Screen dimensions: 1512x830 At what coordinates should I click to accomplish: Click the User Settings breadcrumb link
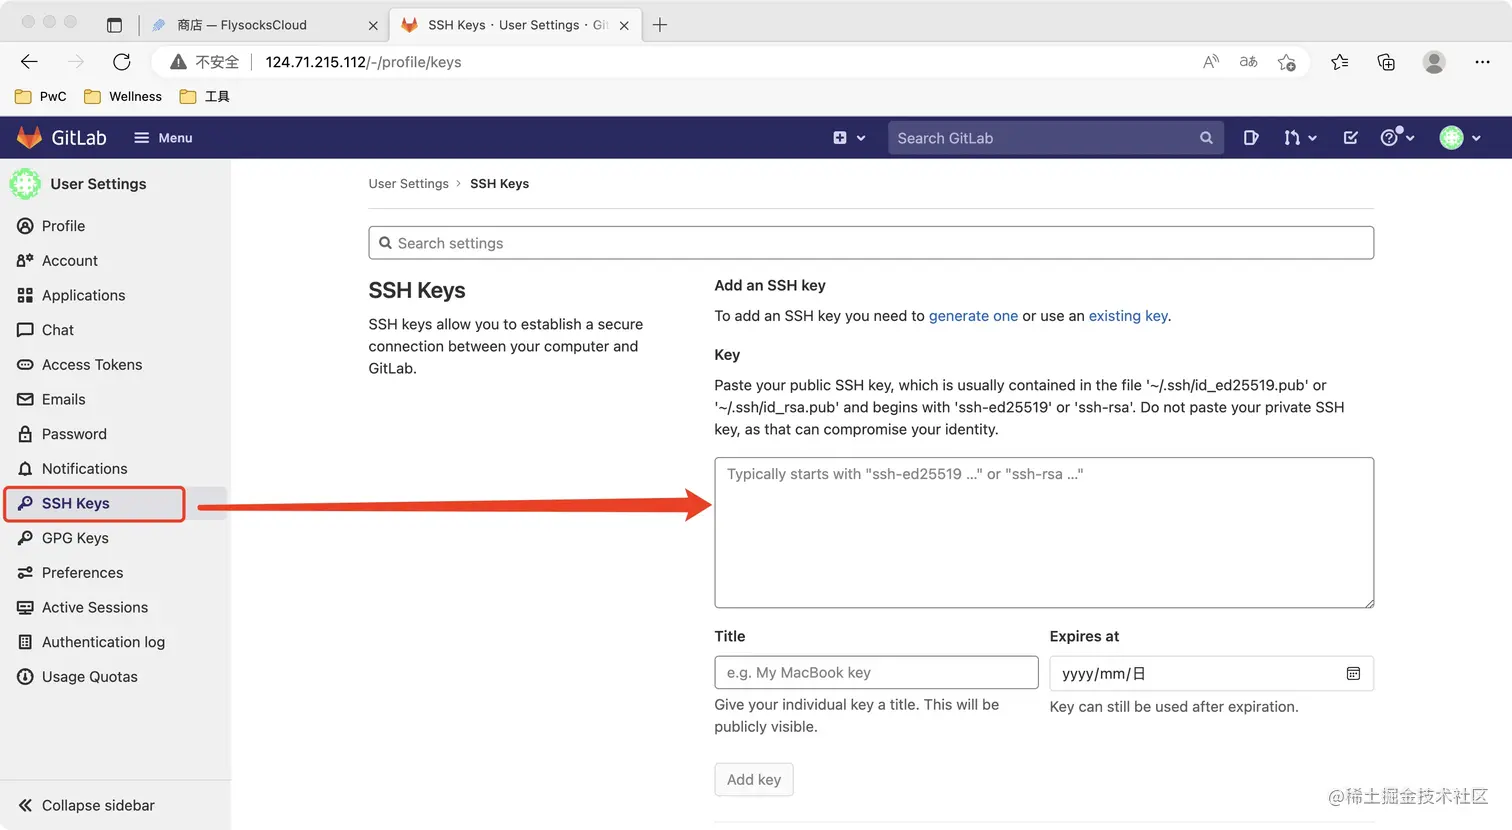[408, 184]
